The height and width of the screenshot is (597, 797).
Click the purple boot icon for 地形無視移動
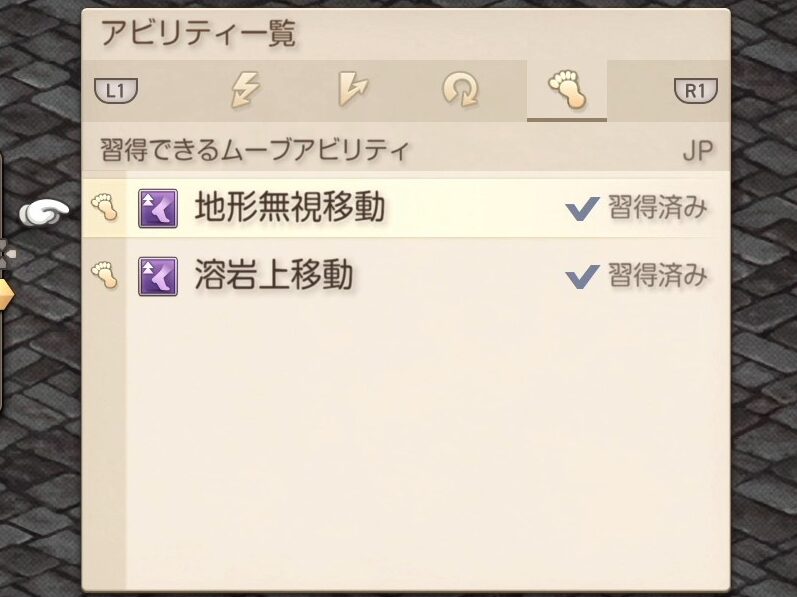point(157,209)
